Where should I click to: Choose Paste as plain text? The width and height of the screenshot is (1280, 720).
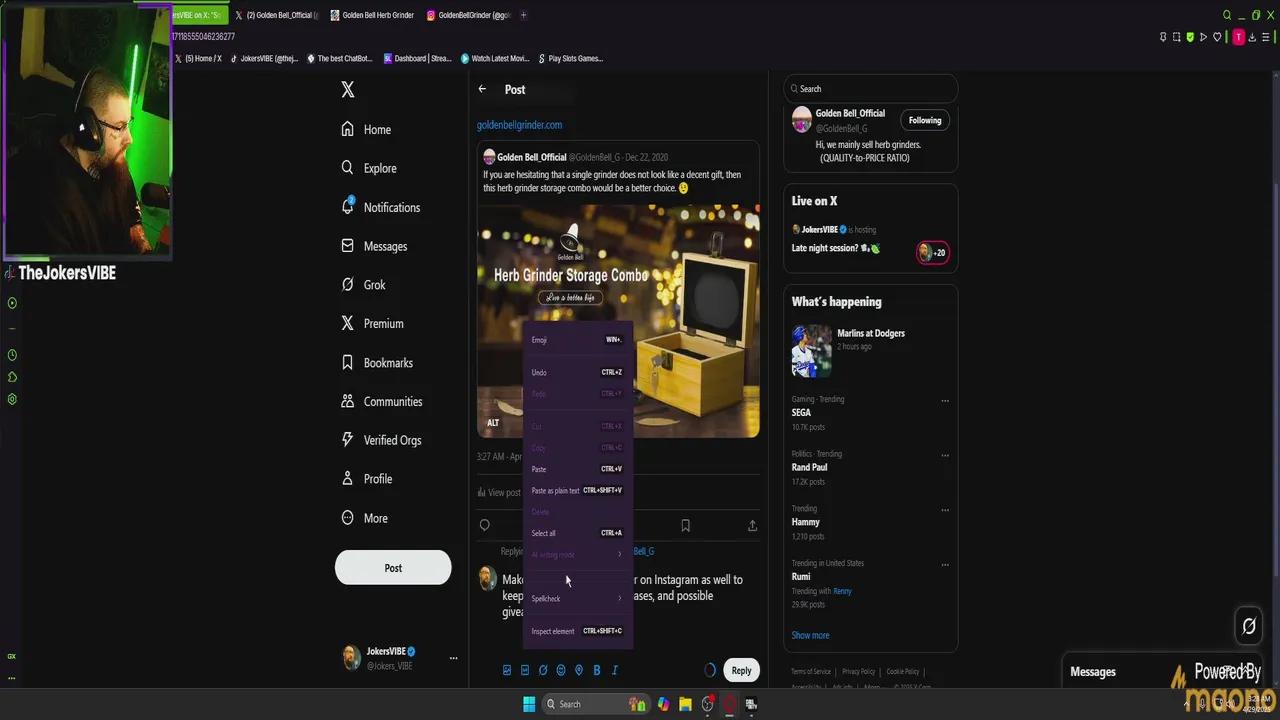pos(577,490)
